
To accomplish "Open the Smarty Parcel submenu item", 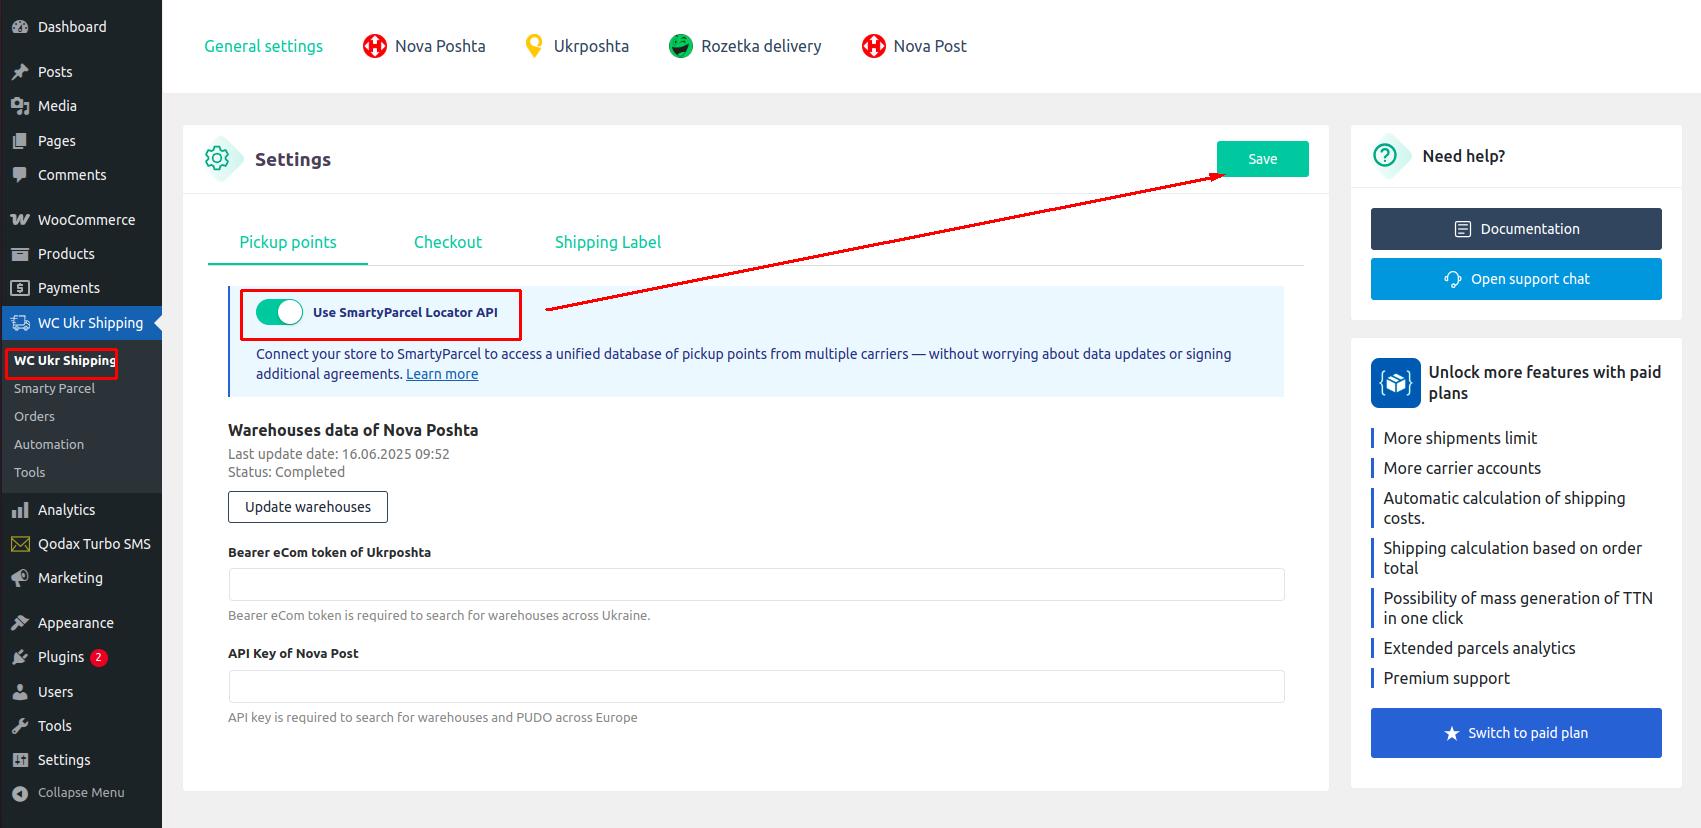I will coord(54,389).
